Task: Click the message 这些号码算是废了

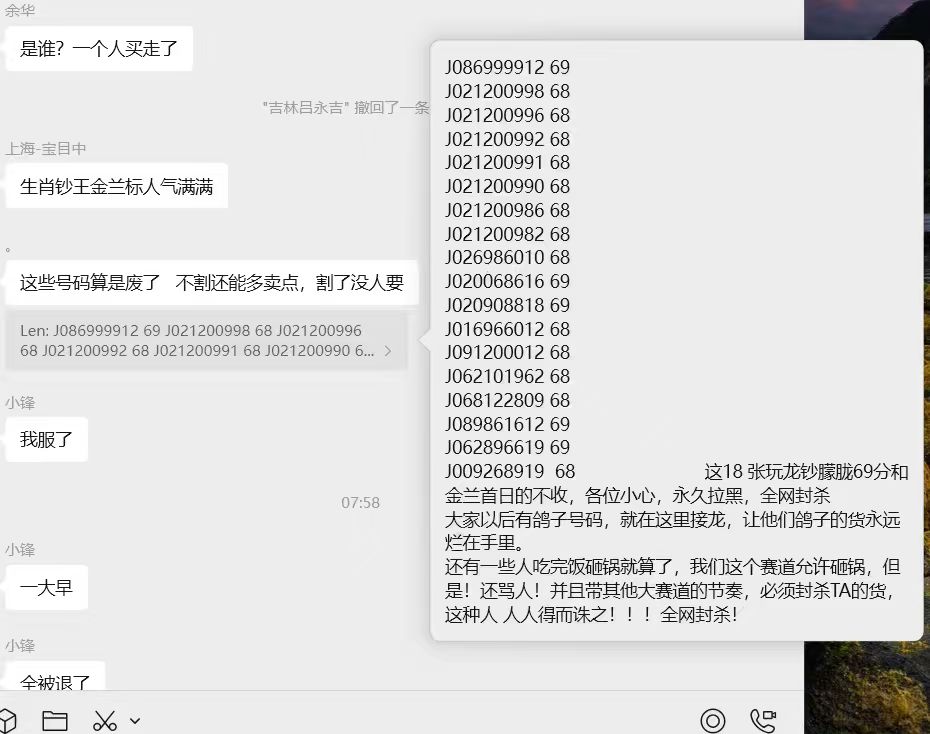Action: pyautogui.click(x=211, y=283)
